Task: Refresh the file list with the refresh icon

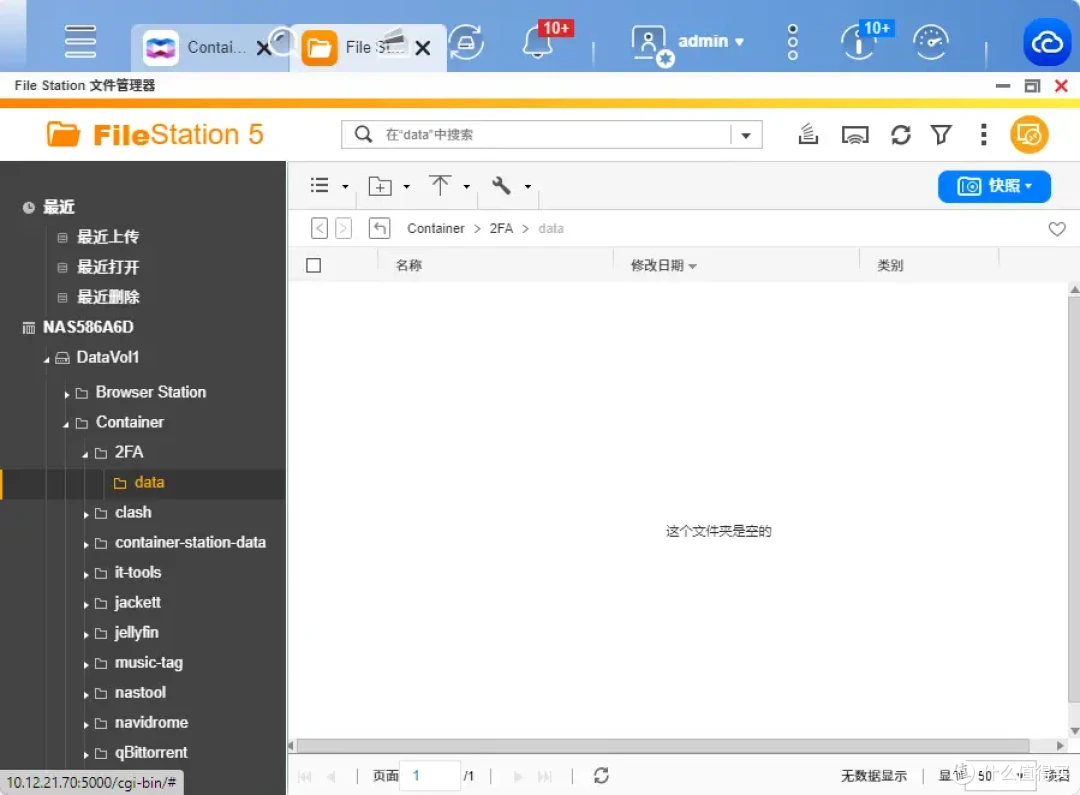Action: tap(901, 134)
